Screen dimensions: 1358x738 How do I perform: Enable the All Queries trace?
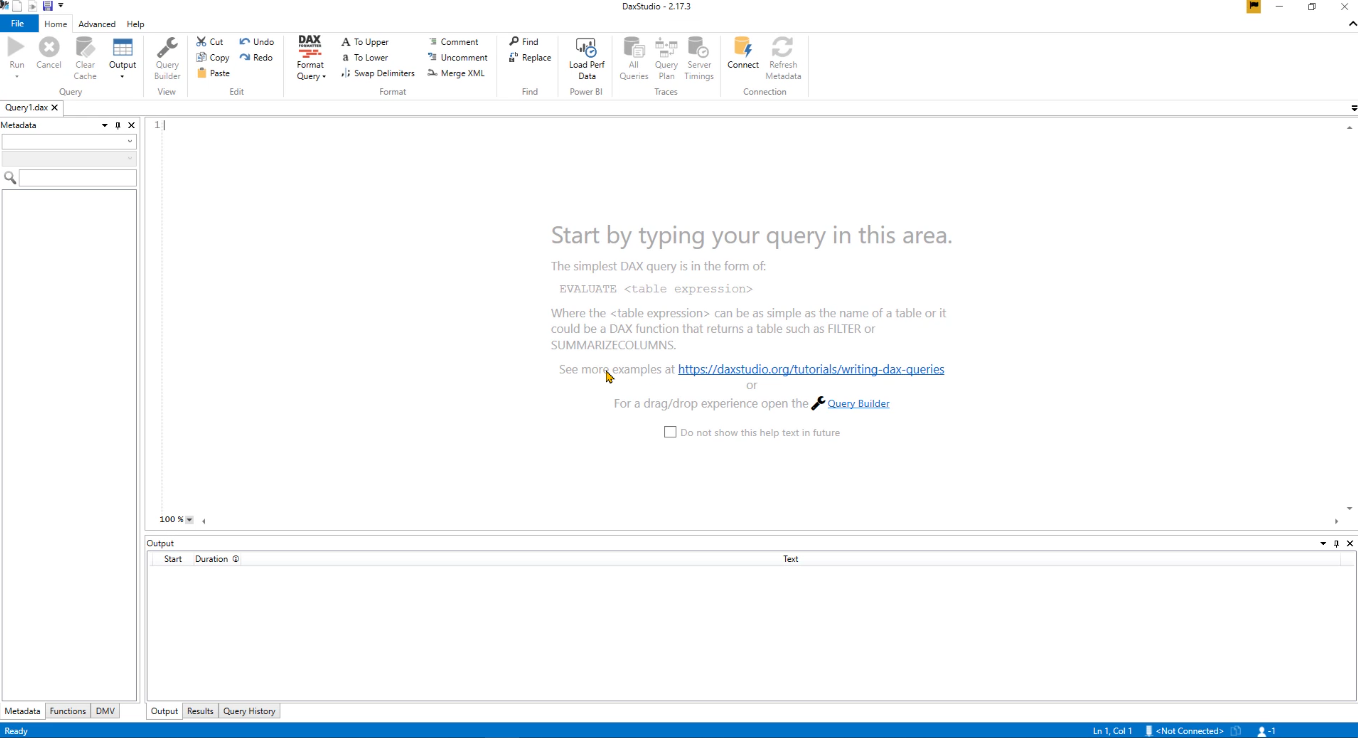click(633, 58)
